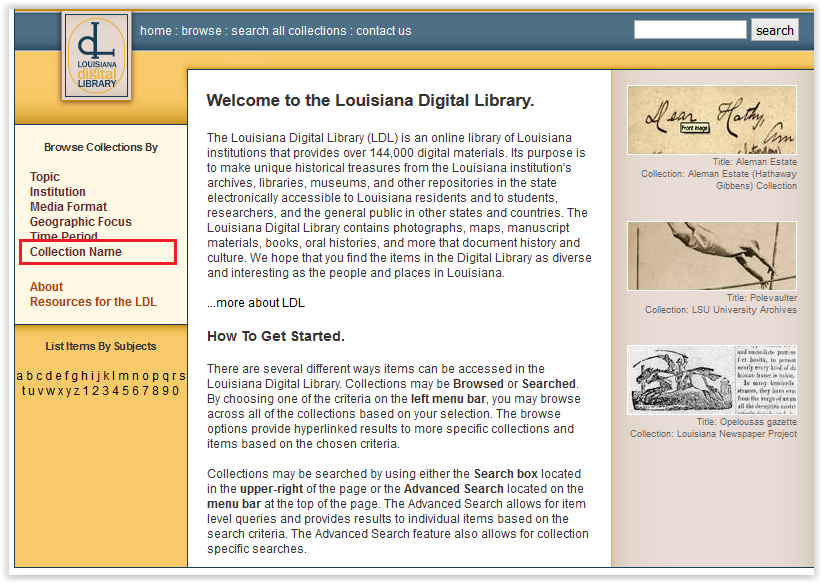
Task: List subjects starting with letter g
Action: click(75, 376)
